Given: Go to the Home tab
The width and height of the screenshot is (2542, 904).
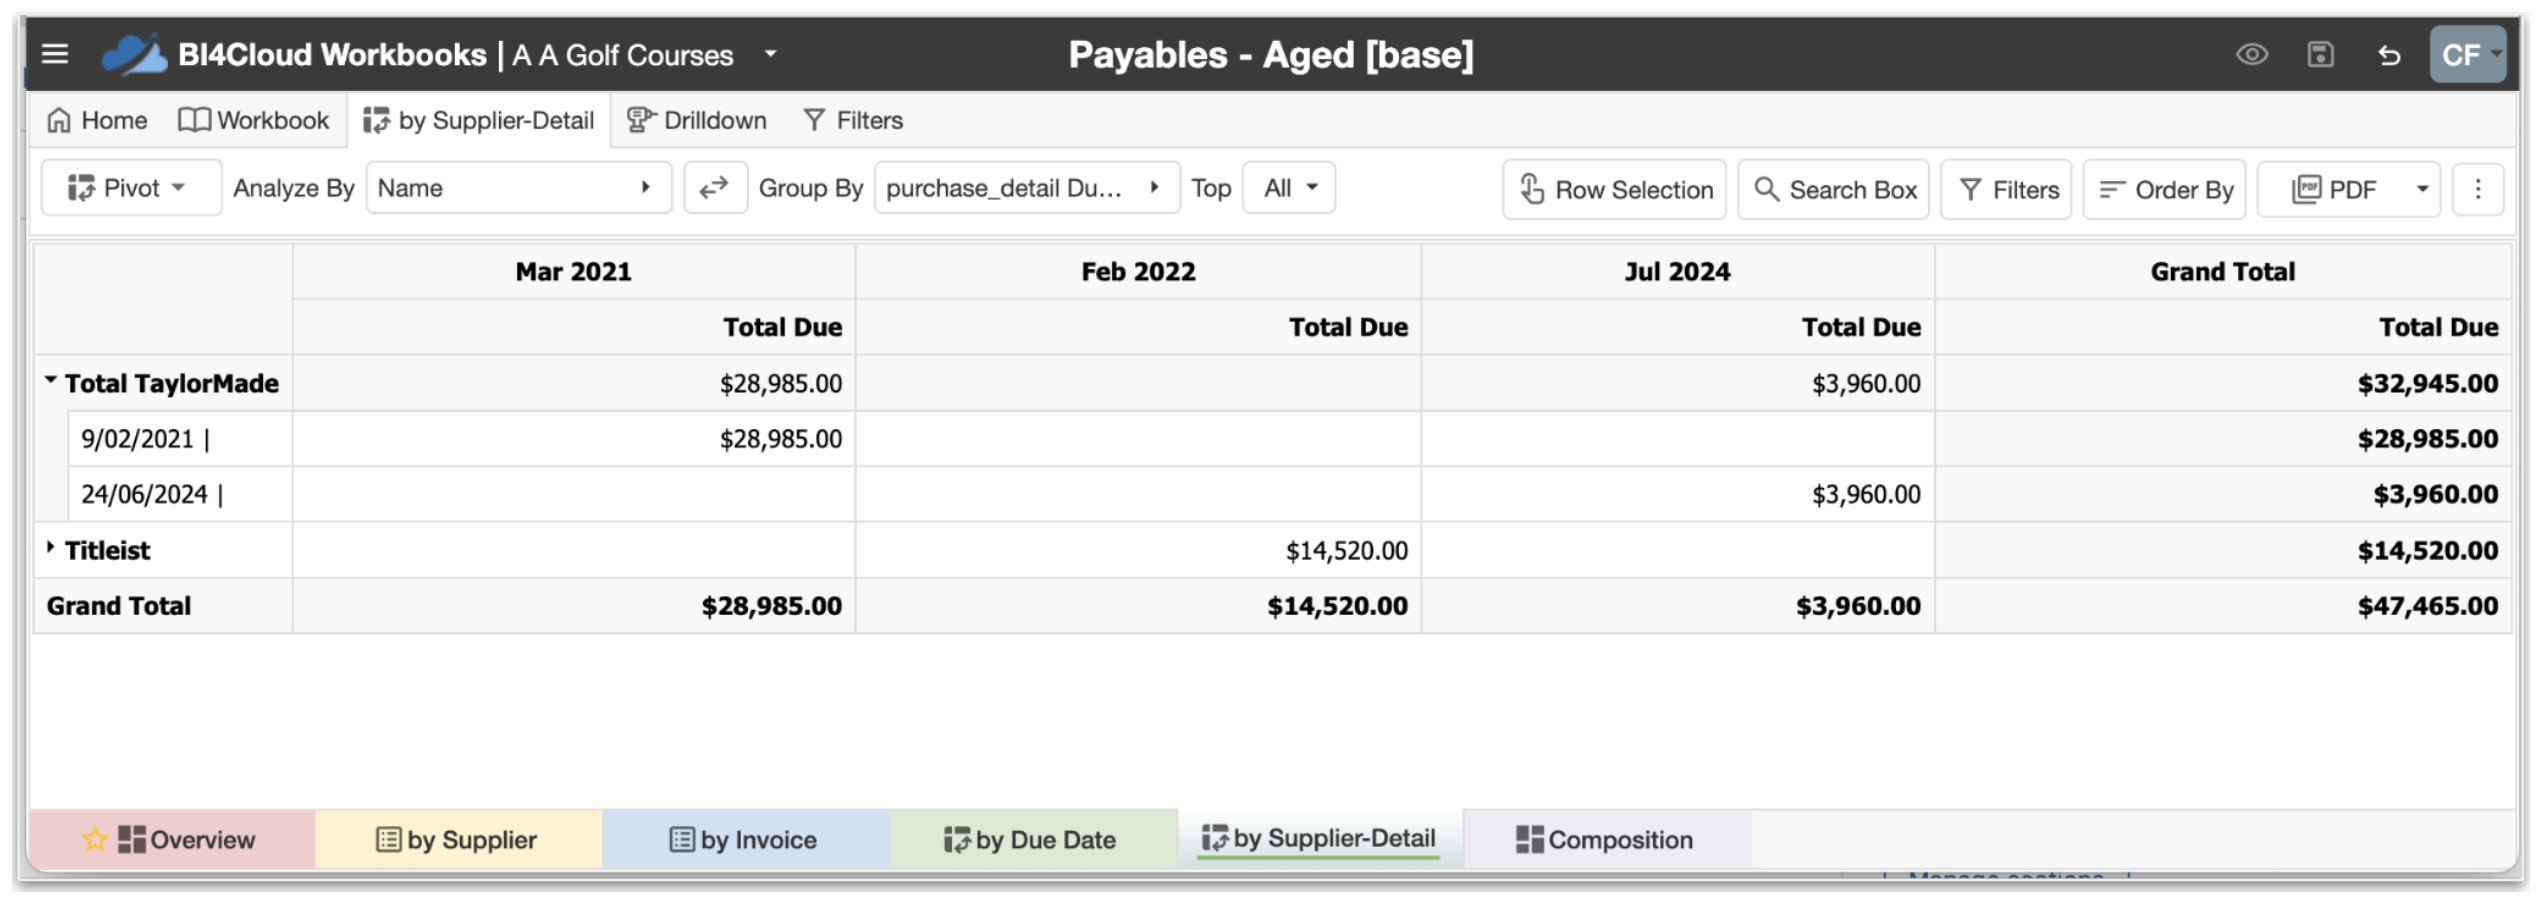Looking at the screenshot, I should 97,120.
